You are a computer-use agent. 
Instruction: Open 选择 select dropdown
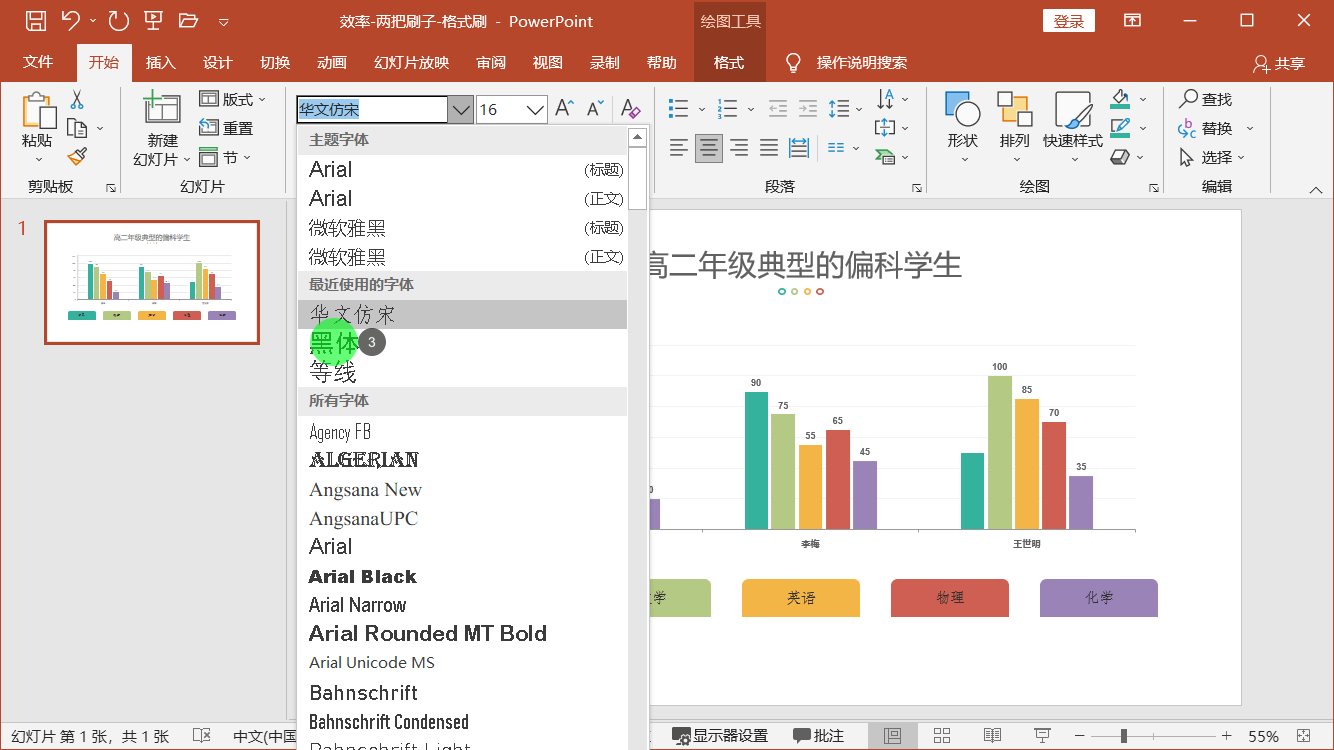click(x=1212, y=157)
